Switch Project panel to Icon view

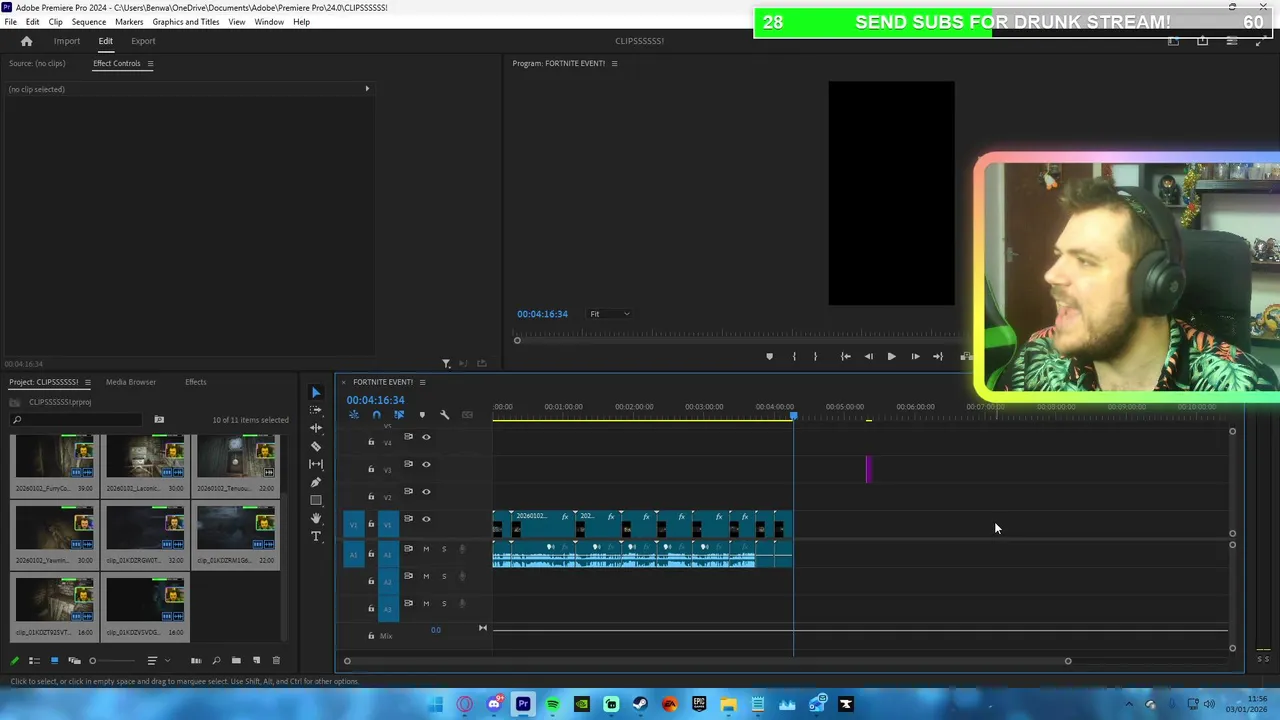(54, 660)
